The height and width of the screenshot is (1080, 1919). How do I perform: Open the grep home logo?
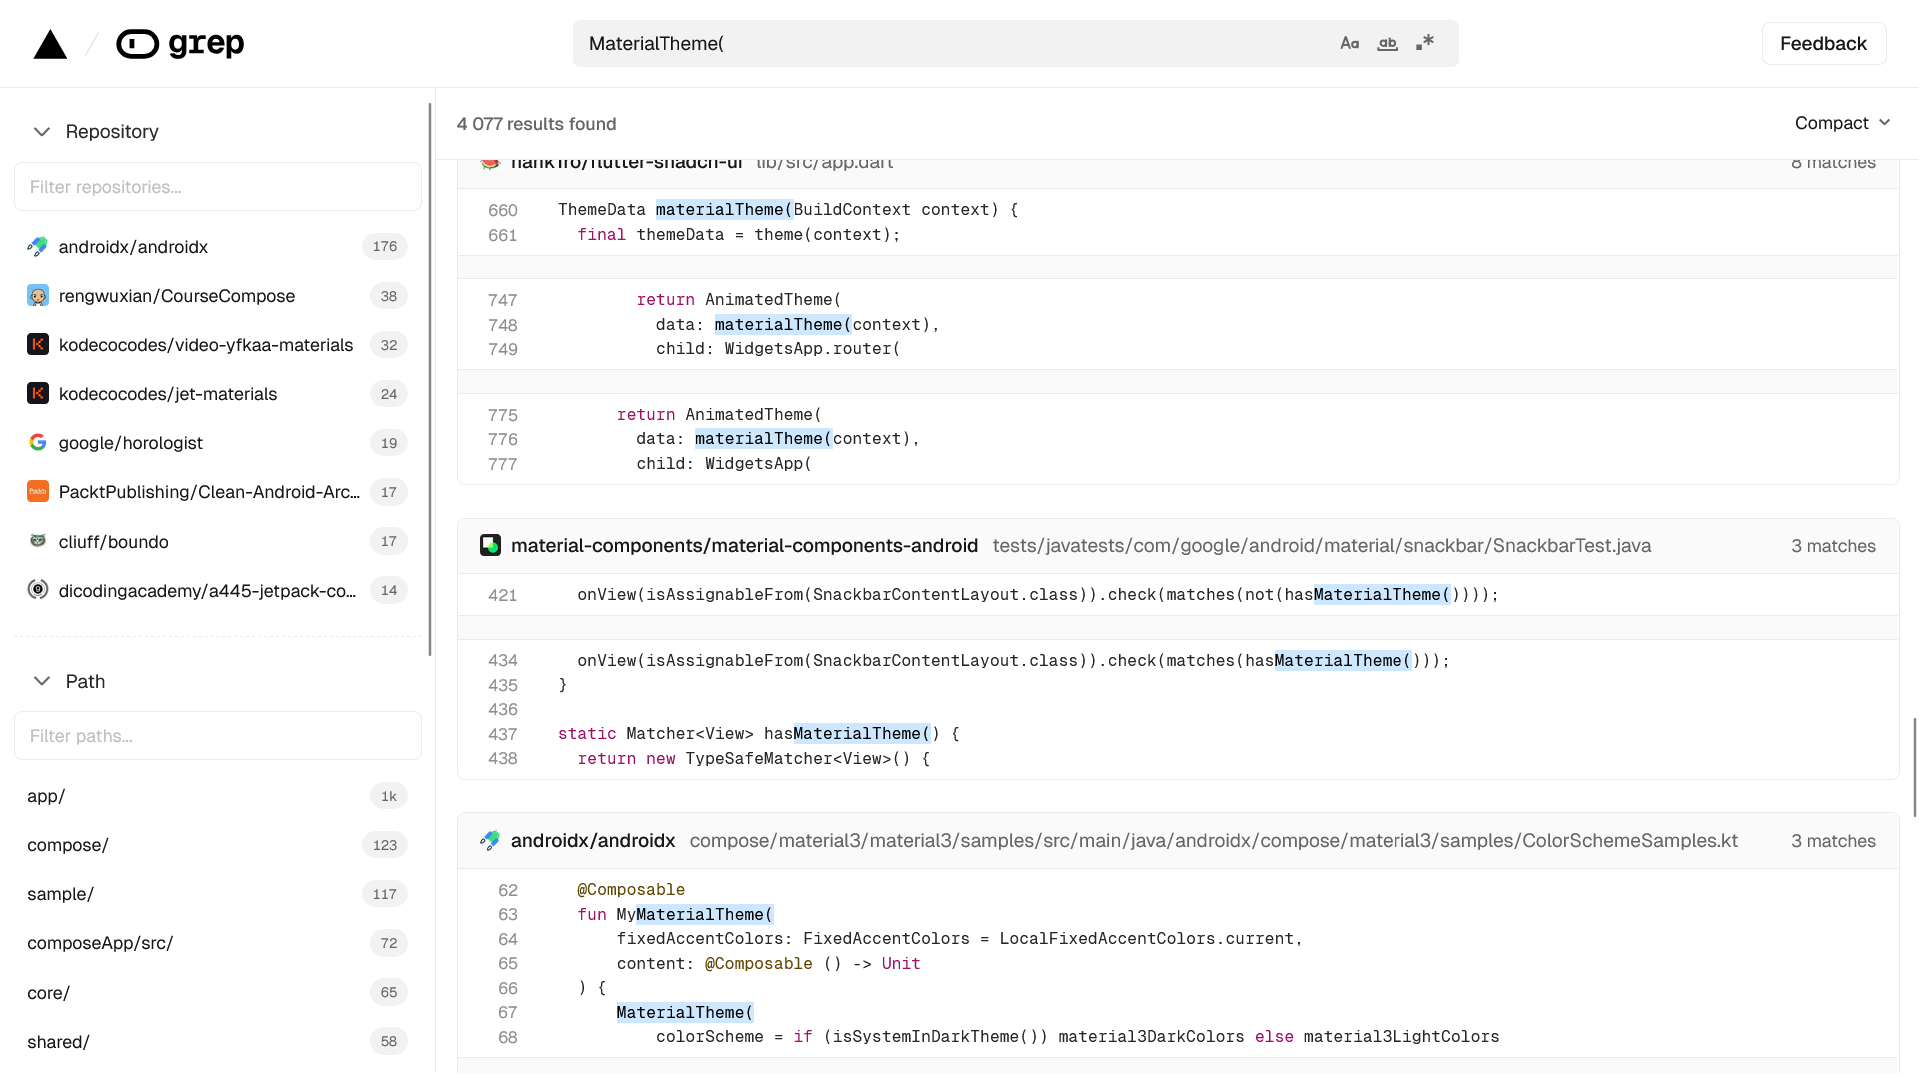(180, 44)
